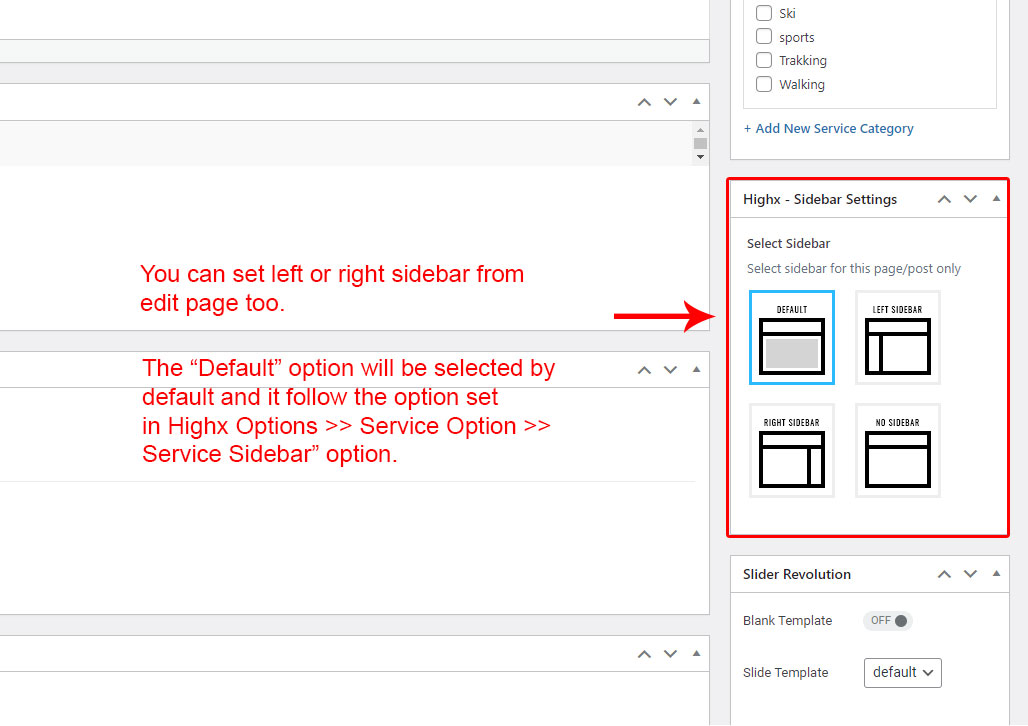Click the Highx - Sidebar Settings header
Viewport: 1028px width, 726px height.
820,199
